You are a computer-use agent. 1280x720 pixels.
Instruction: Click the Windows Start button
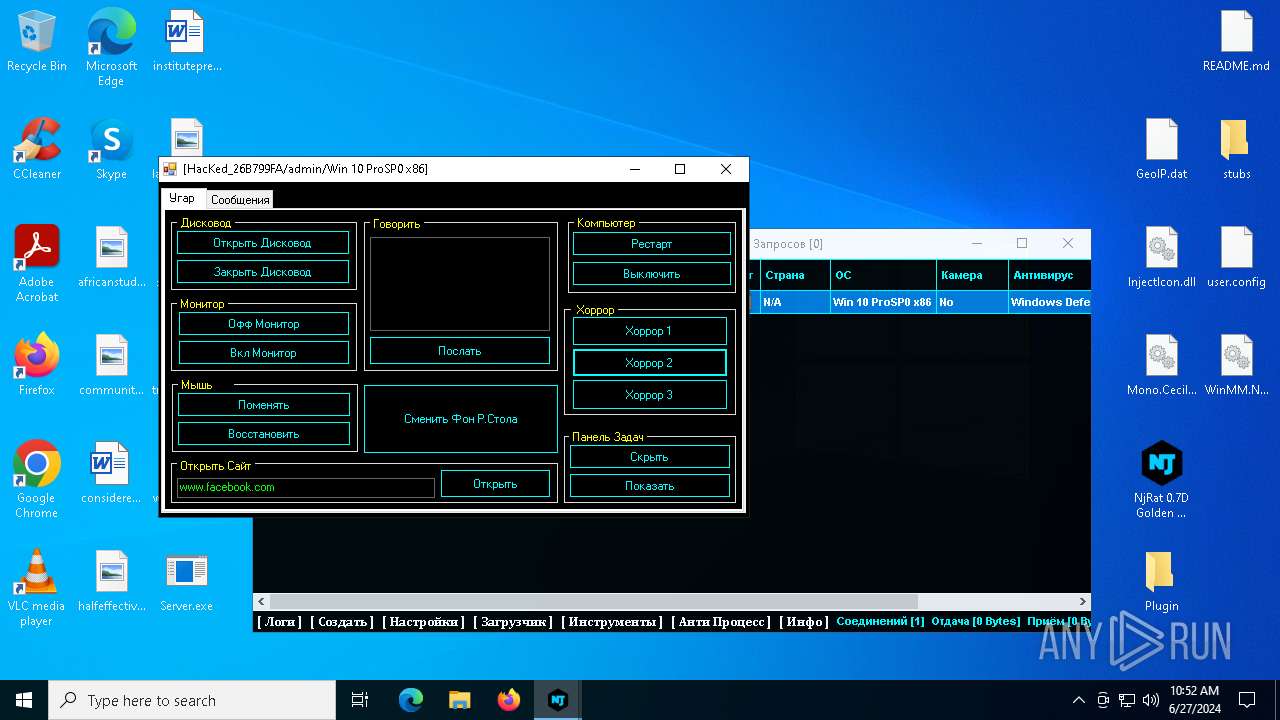coord(24,700)
